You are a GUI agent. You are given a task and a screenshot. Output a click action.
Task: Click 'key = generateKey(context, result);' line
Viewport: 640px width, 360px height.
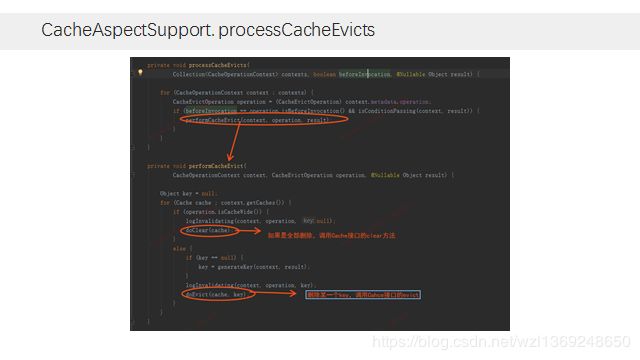(x=254, y=267)
